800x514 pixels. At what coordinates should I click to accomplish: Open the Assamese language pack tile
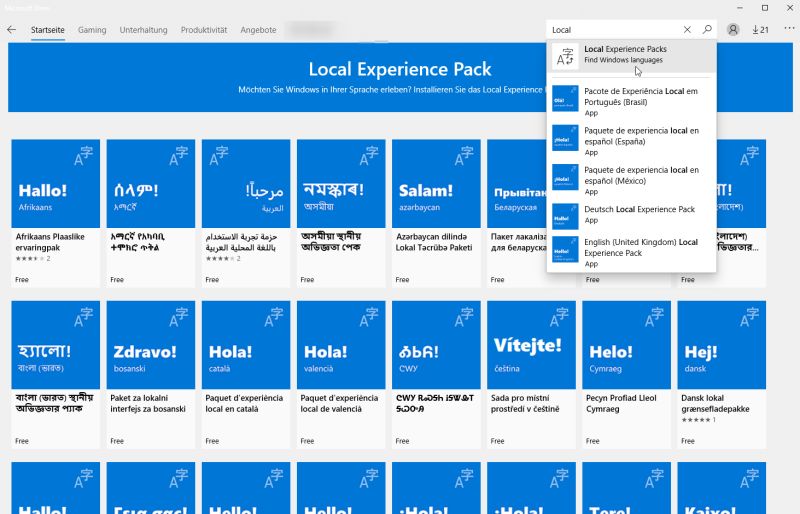tap(341, 184)
